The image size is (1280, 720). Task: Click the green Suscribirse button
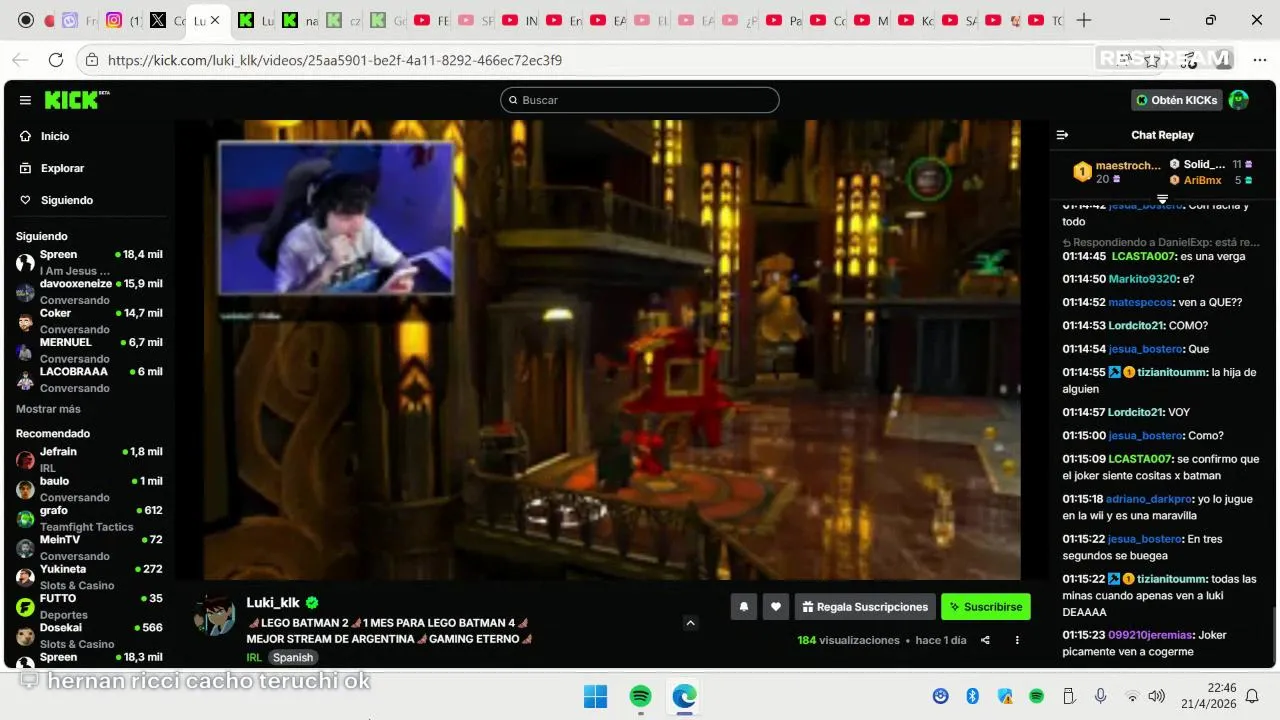click(986, 606)
